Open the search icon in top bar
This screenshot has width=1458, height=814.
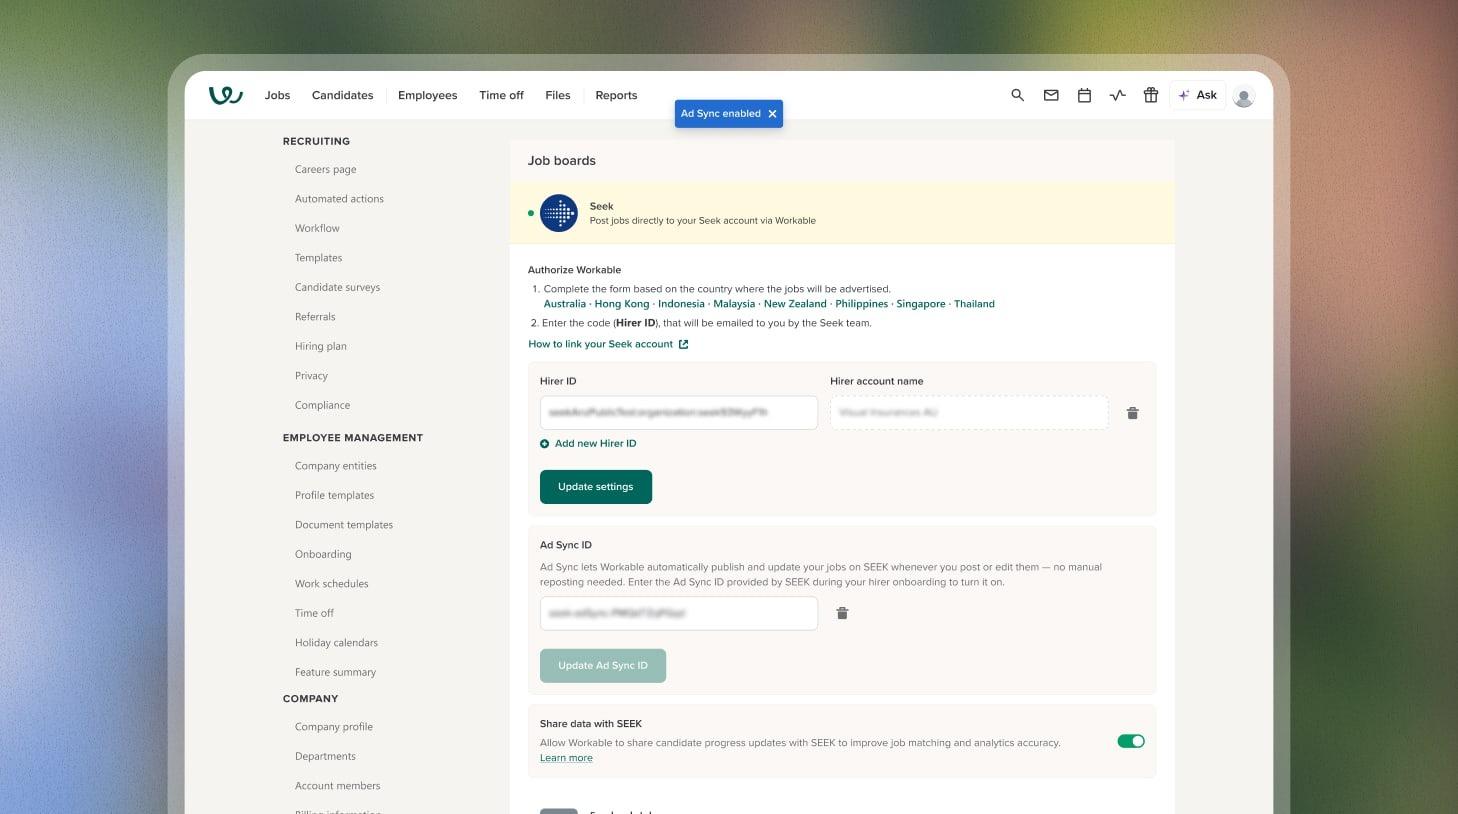(x=1017, y=95)
